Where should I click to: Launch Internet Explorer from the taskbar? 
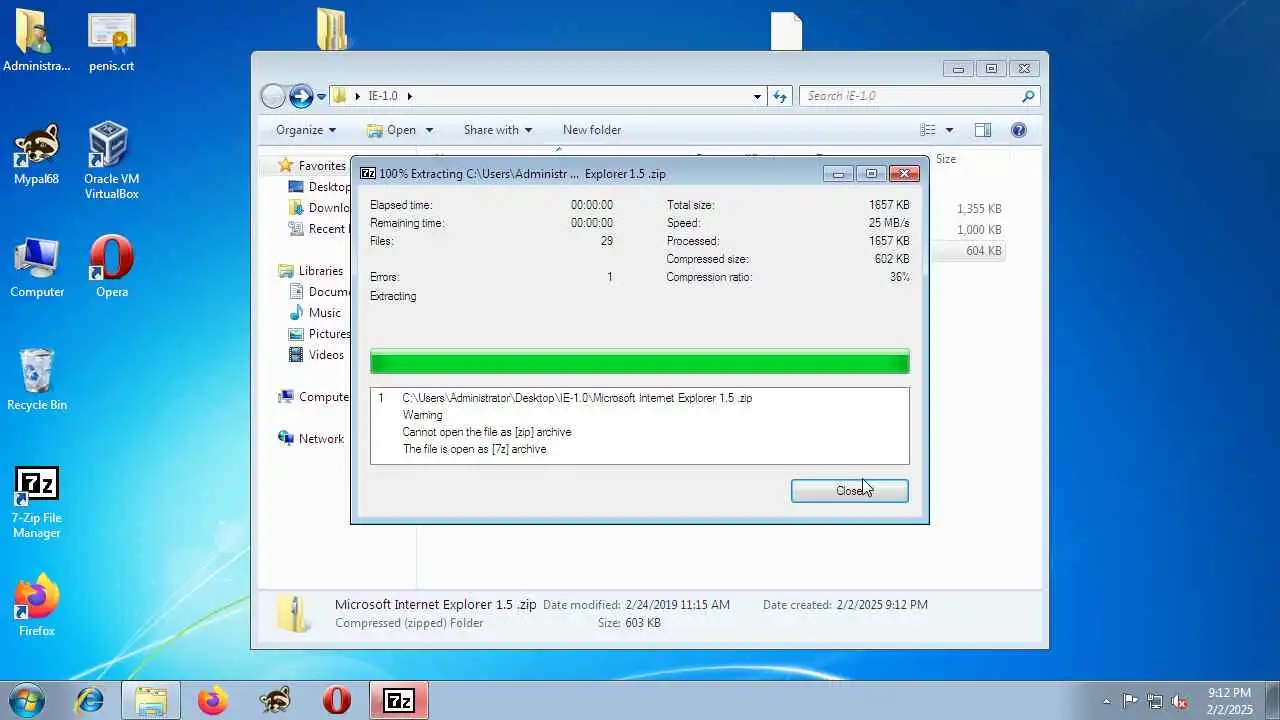90,700
